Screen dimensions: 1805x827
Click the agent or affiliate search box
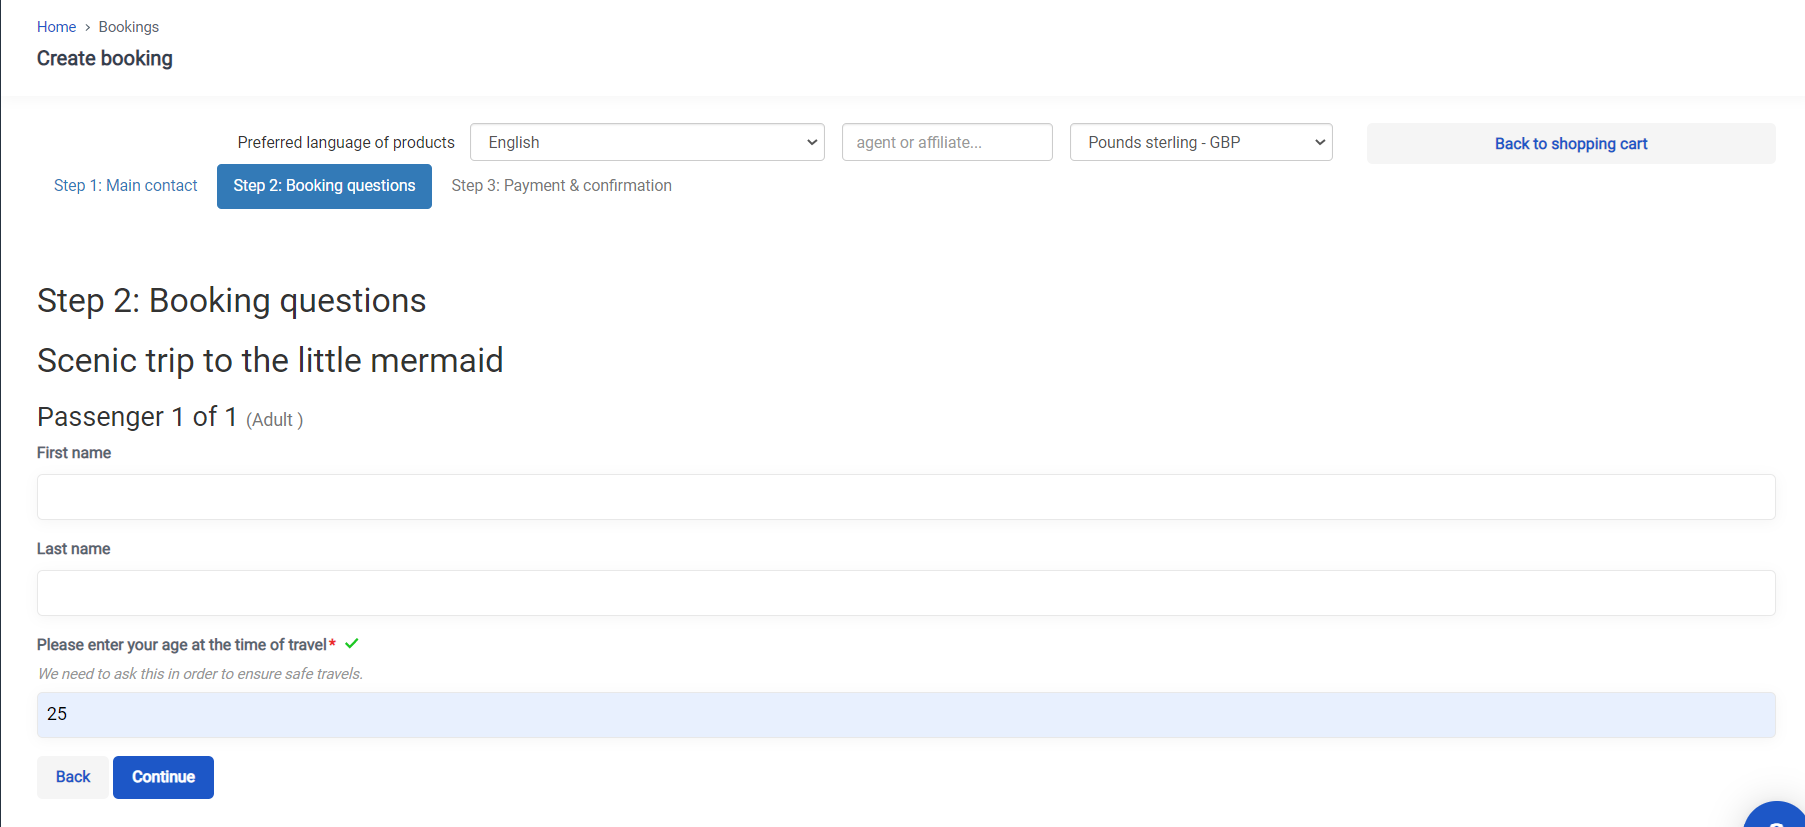(946, 142)
